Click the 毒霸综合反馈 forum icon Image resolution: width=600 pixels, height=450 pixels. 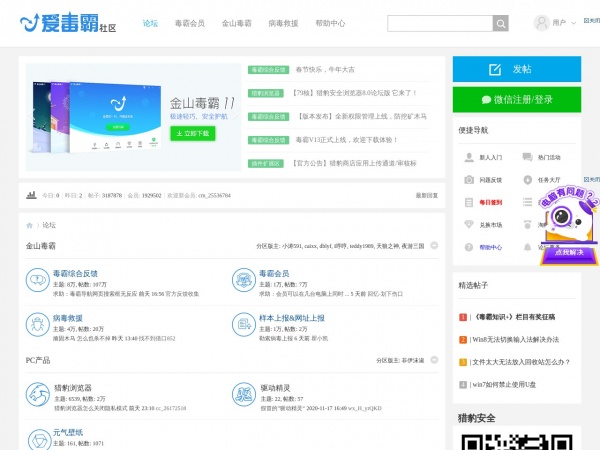pos(38,280)
